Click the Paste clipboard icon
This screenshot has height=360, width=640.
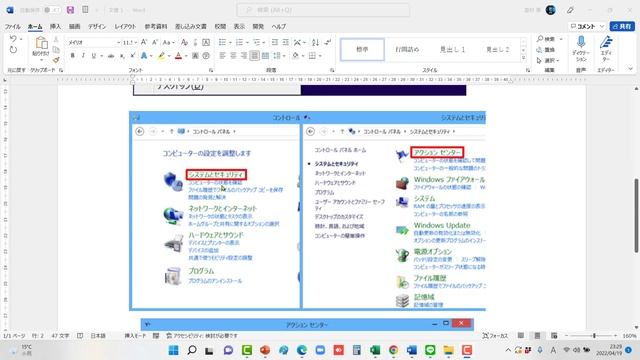41,43
